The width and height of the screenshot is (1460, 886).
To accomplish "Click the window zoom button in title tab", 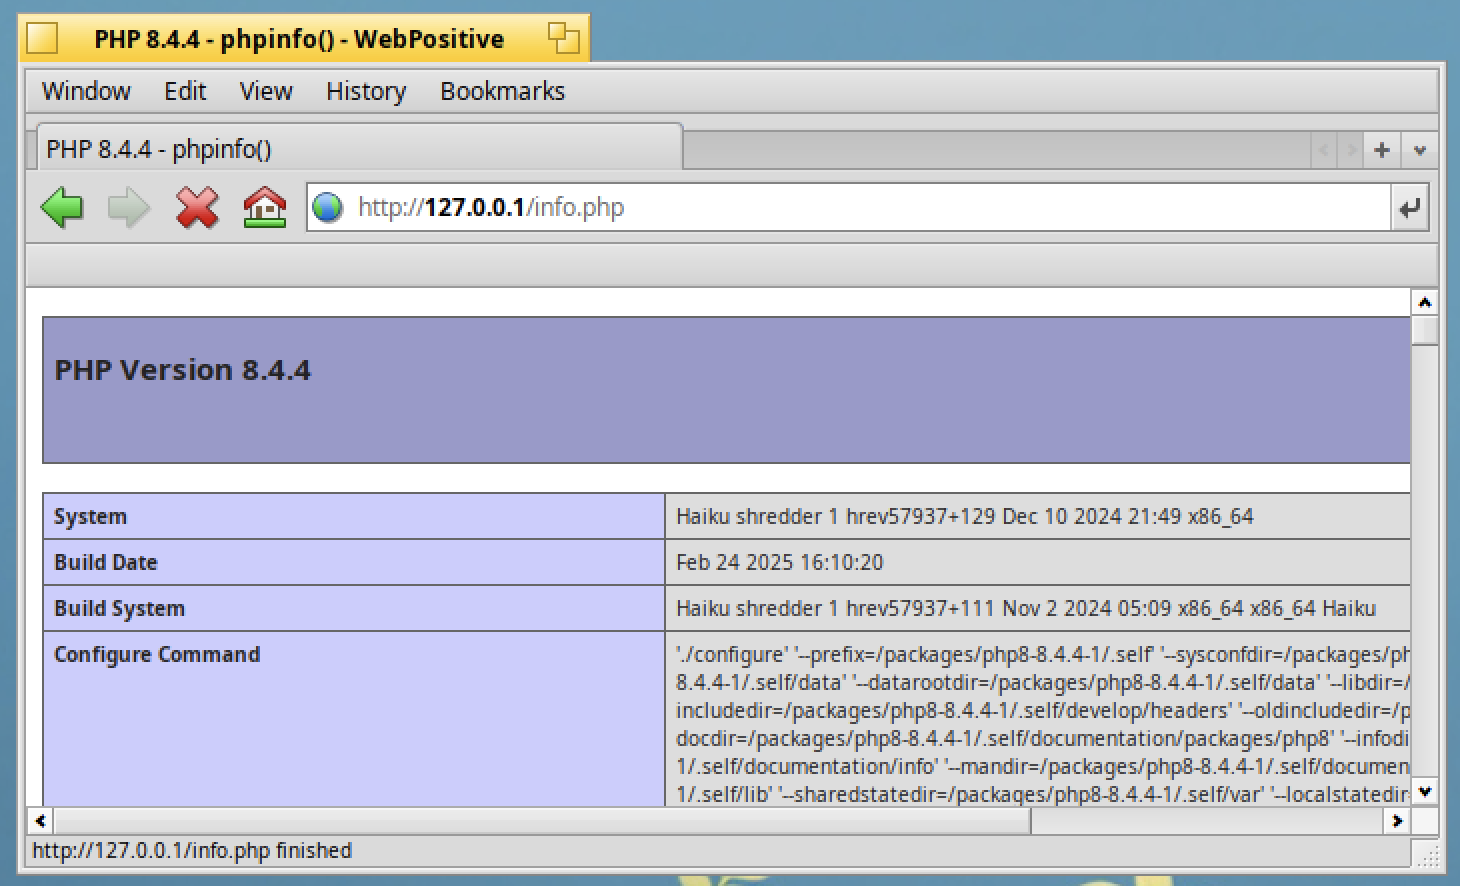I will (x=564, y=39).
